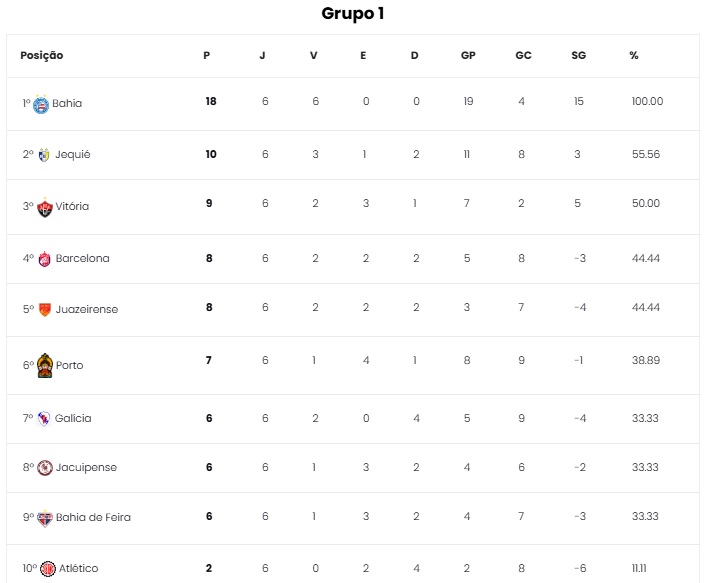Click the Vitória club crest icon
The width and height of the screenshot is (709, 583).
pos(44,207)
